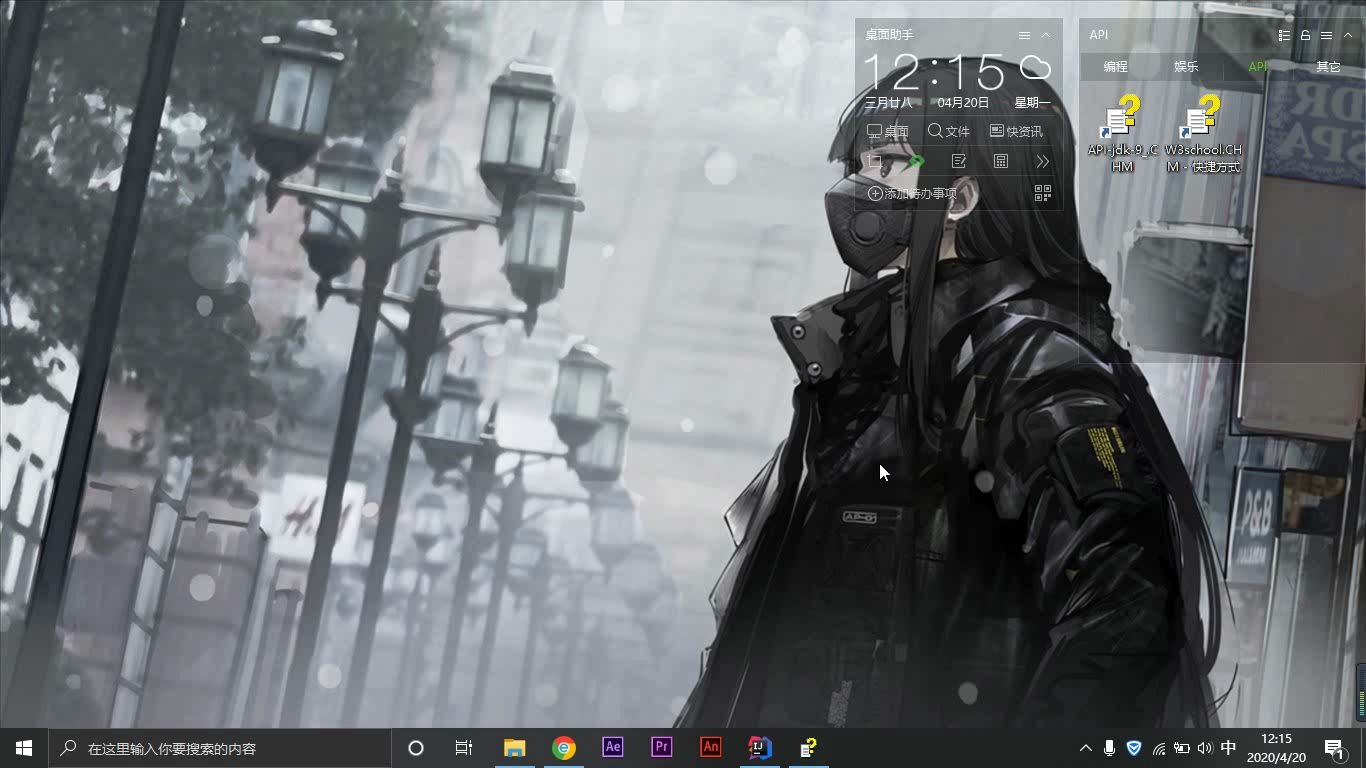The height and width of the screenshot is (768, 1366).
Task: Open the volume speaker tray icon
Action: coord(1204,748)
